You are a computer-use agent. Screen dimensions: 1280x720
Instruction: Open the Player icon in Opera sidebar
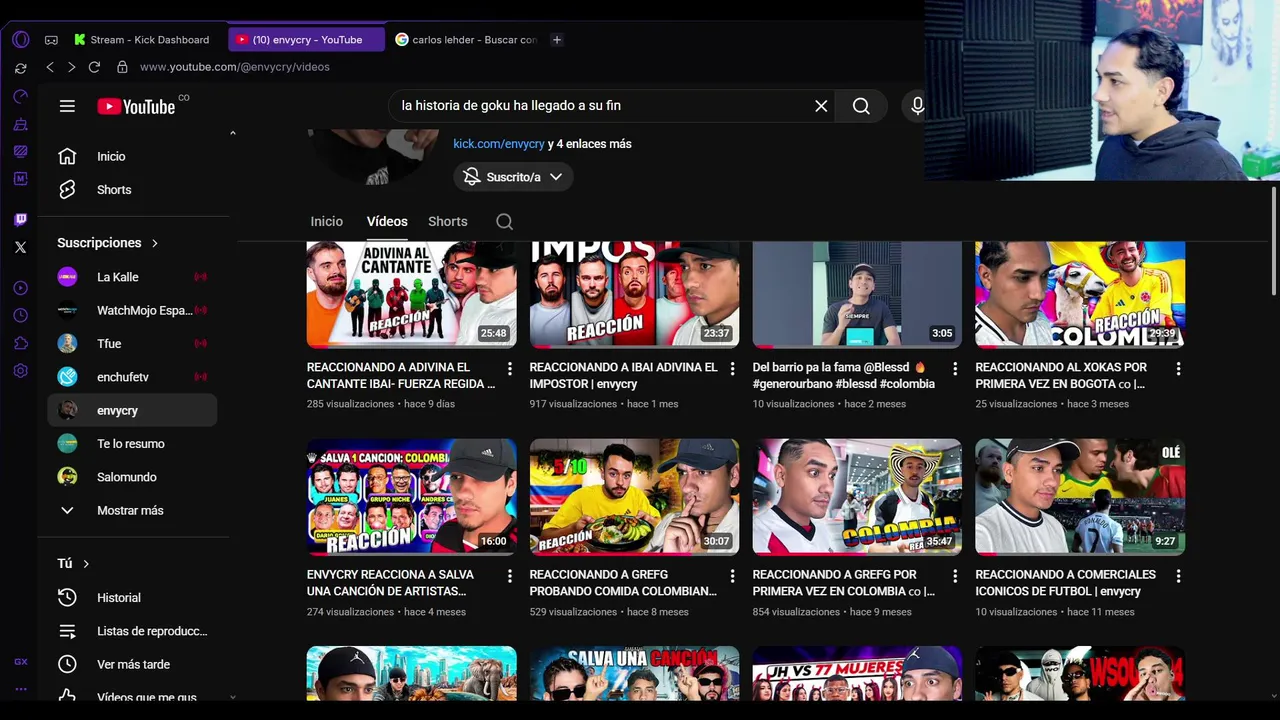[x=21, y=288]
